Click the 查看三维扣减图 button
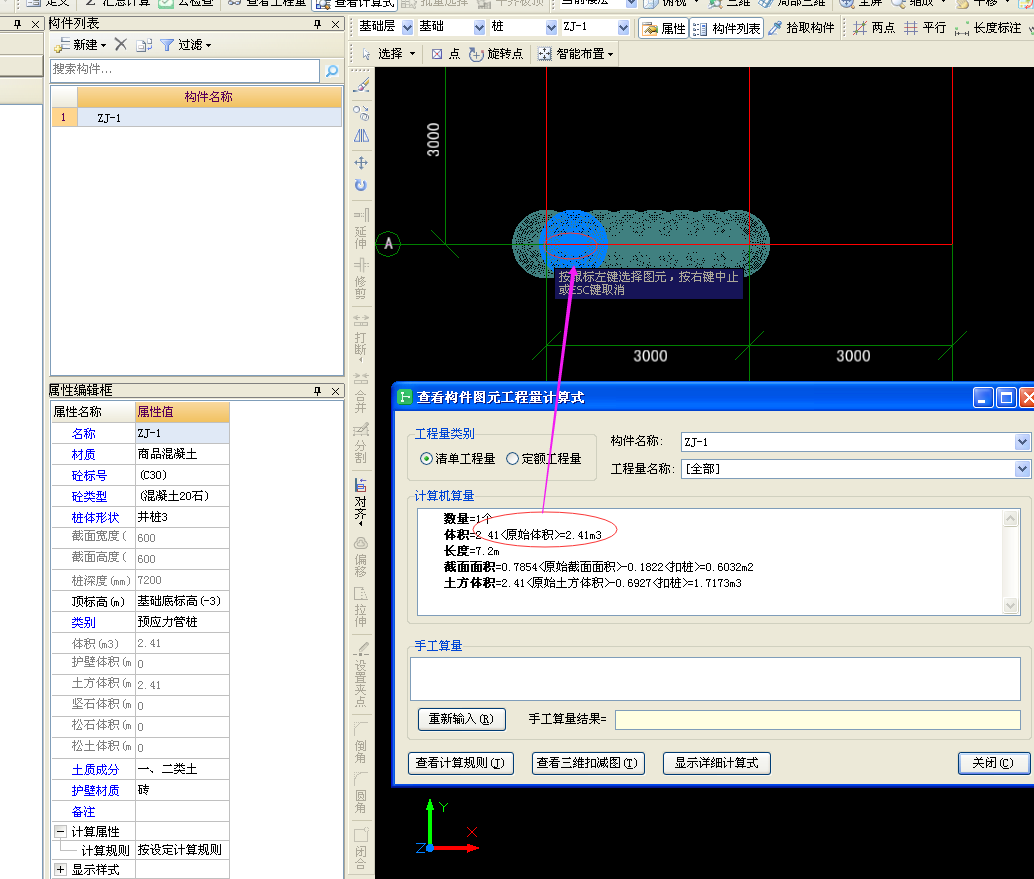The height and width of the screenshot is (879, 1034). pyautogui.click(x=588, y=763)
